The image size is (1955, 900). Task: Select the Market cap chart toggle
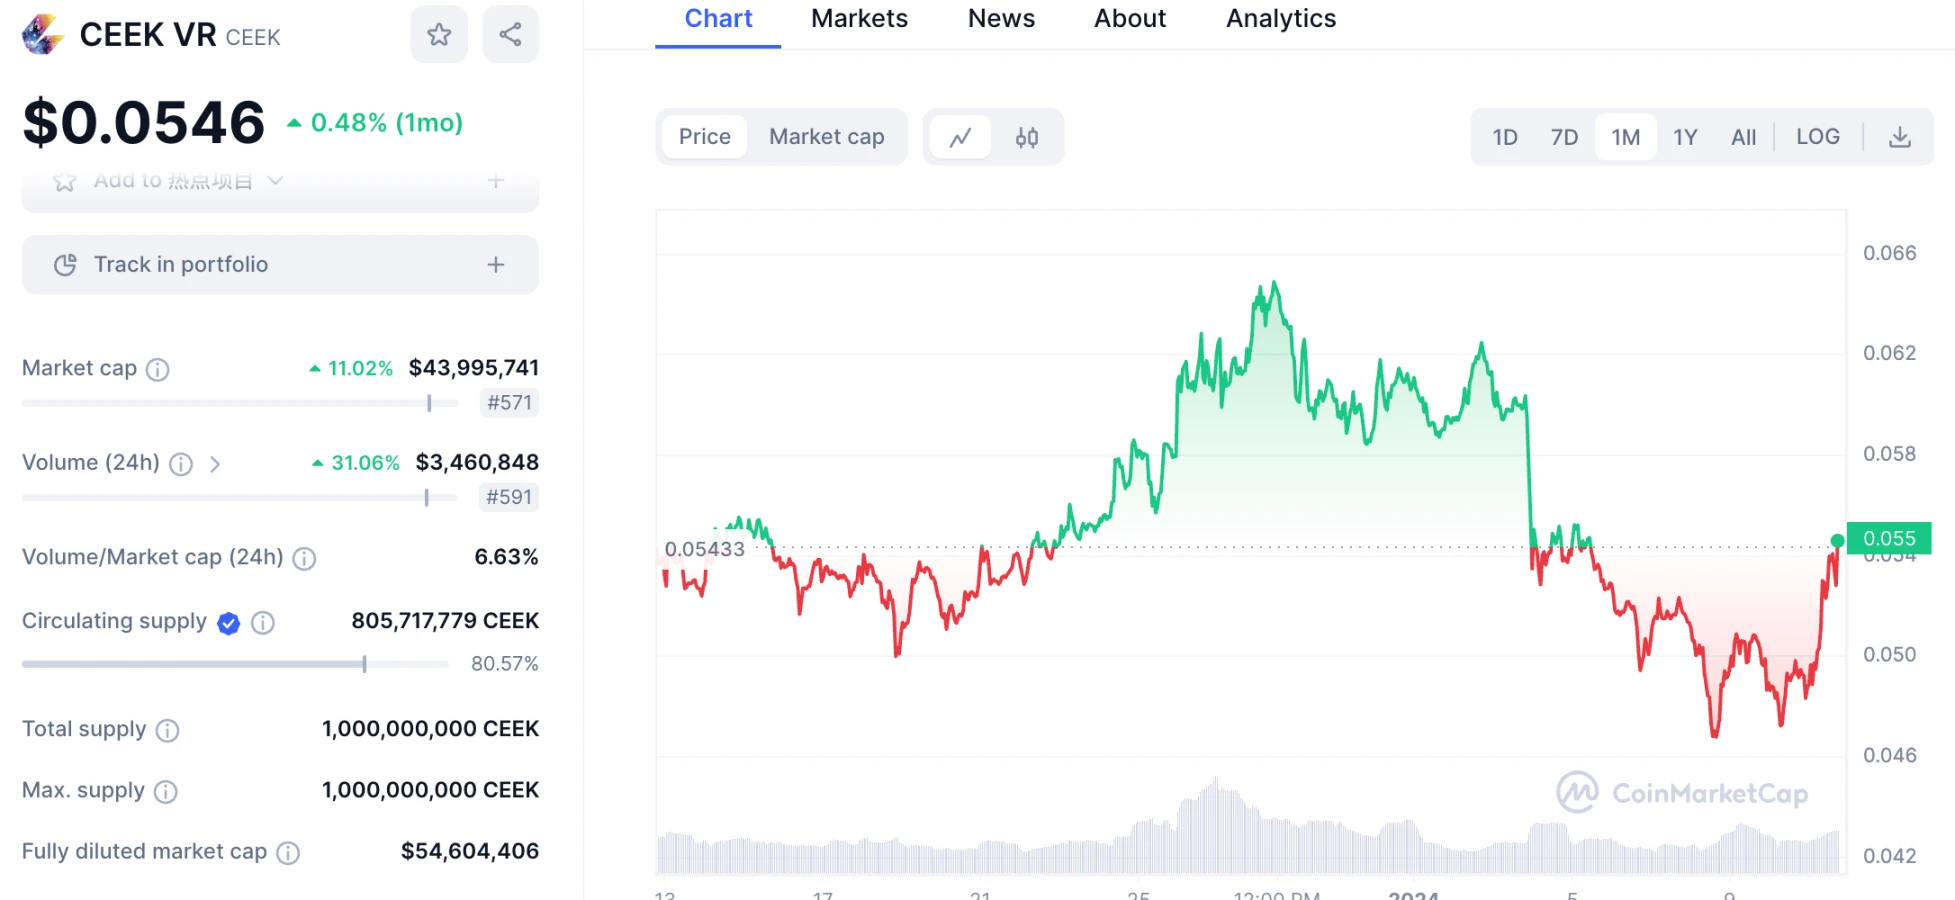(x=826, y=137)
